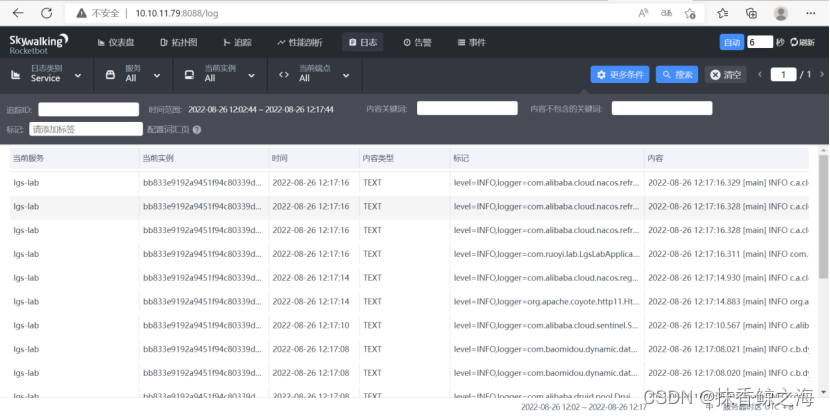Select log row with content 12:17:16.329
Screen dimensions: 830x416
coord(409,183)
